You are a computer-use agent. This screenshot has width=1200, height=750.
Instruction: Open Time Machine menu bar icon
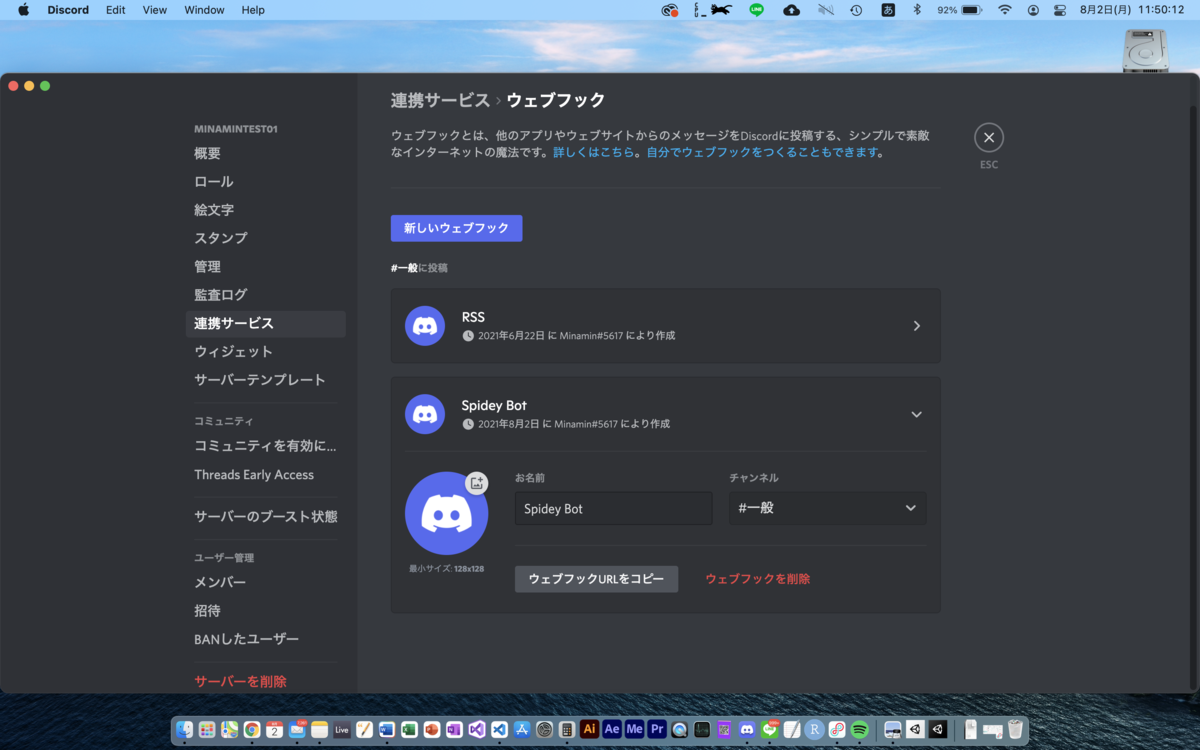856,10
